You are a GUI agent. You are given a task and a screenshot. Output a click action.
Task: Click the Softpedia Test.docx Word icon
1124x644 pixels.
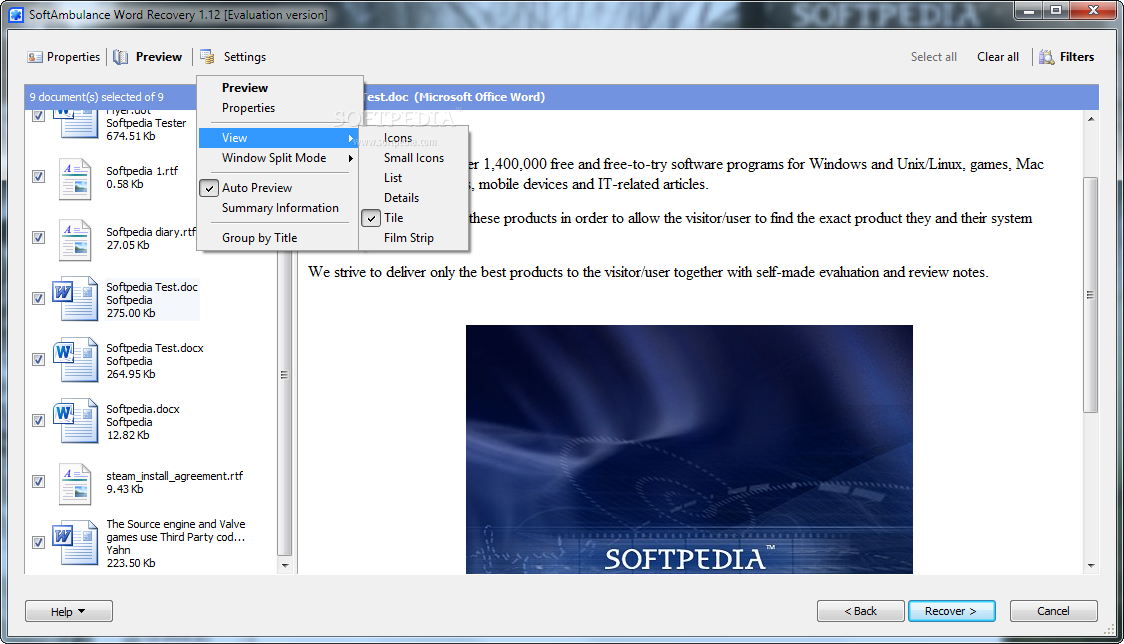click(75, 359)
